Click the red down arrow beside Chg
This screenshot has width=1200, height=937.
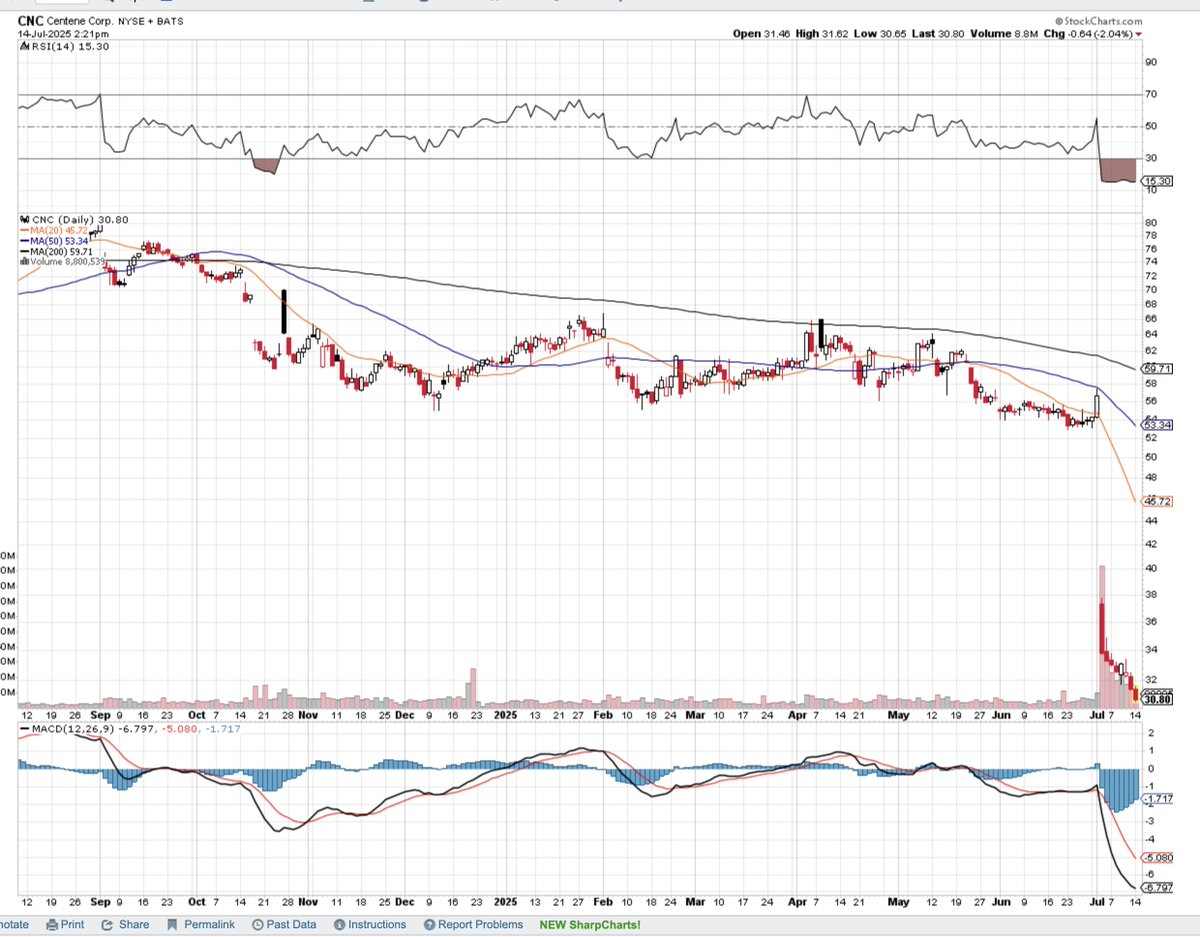pos(1138,34)
